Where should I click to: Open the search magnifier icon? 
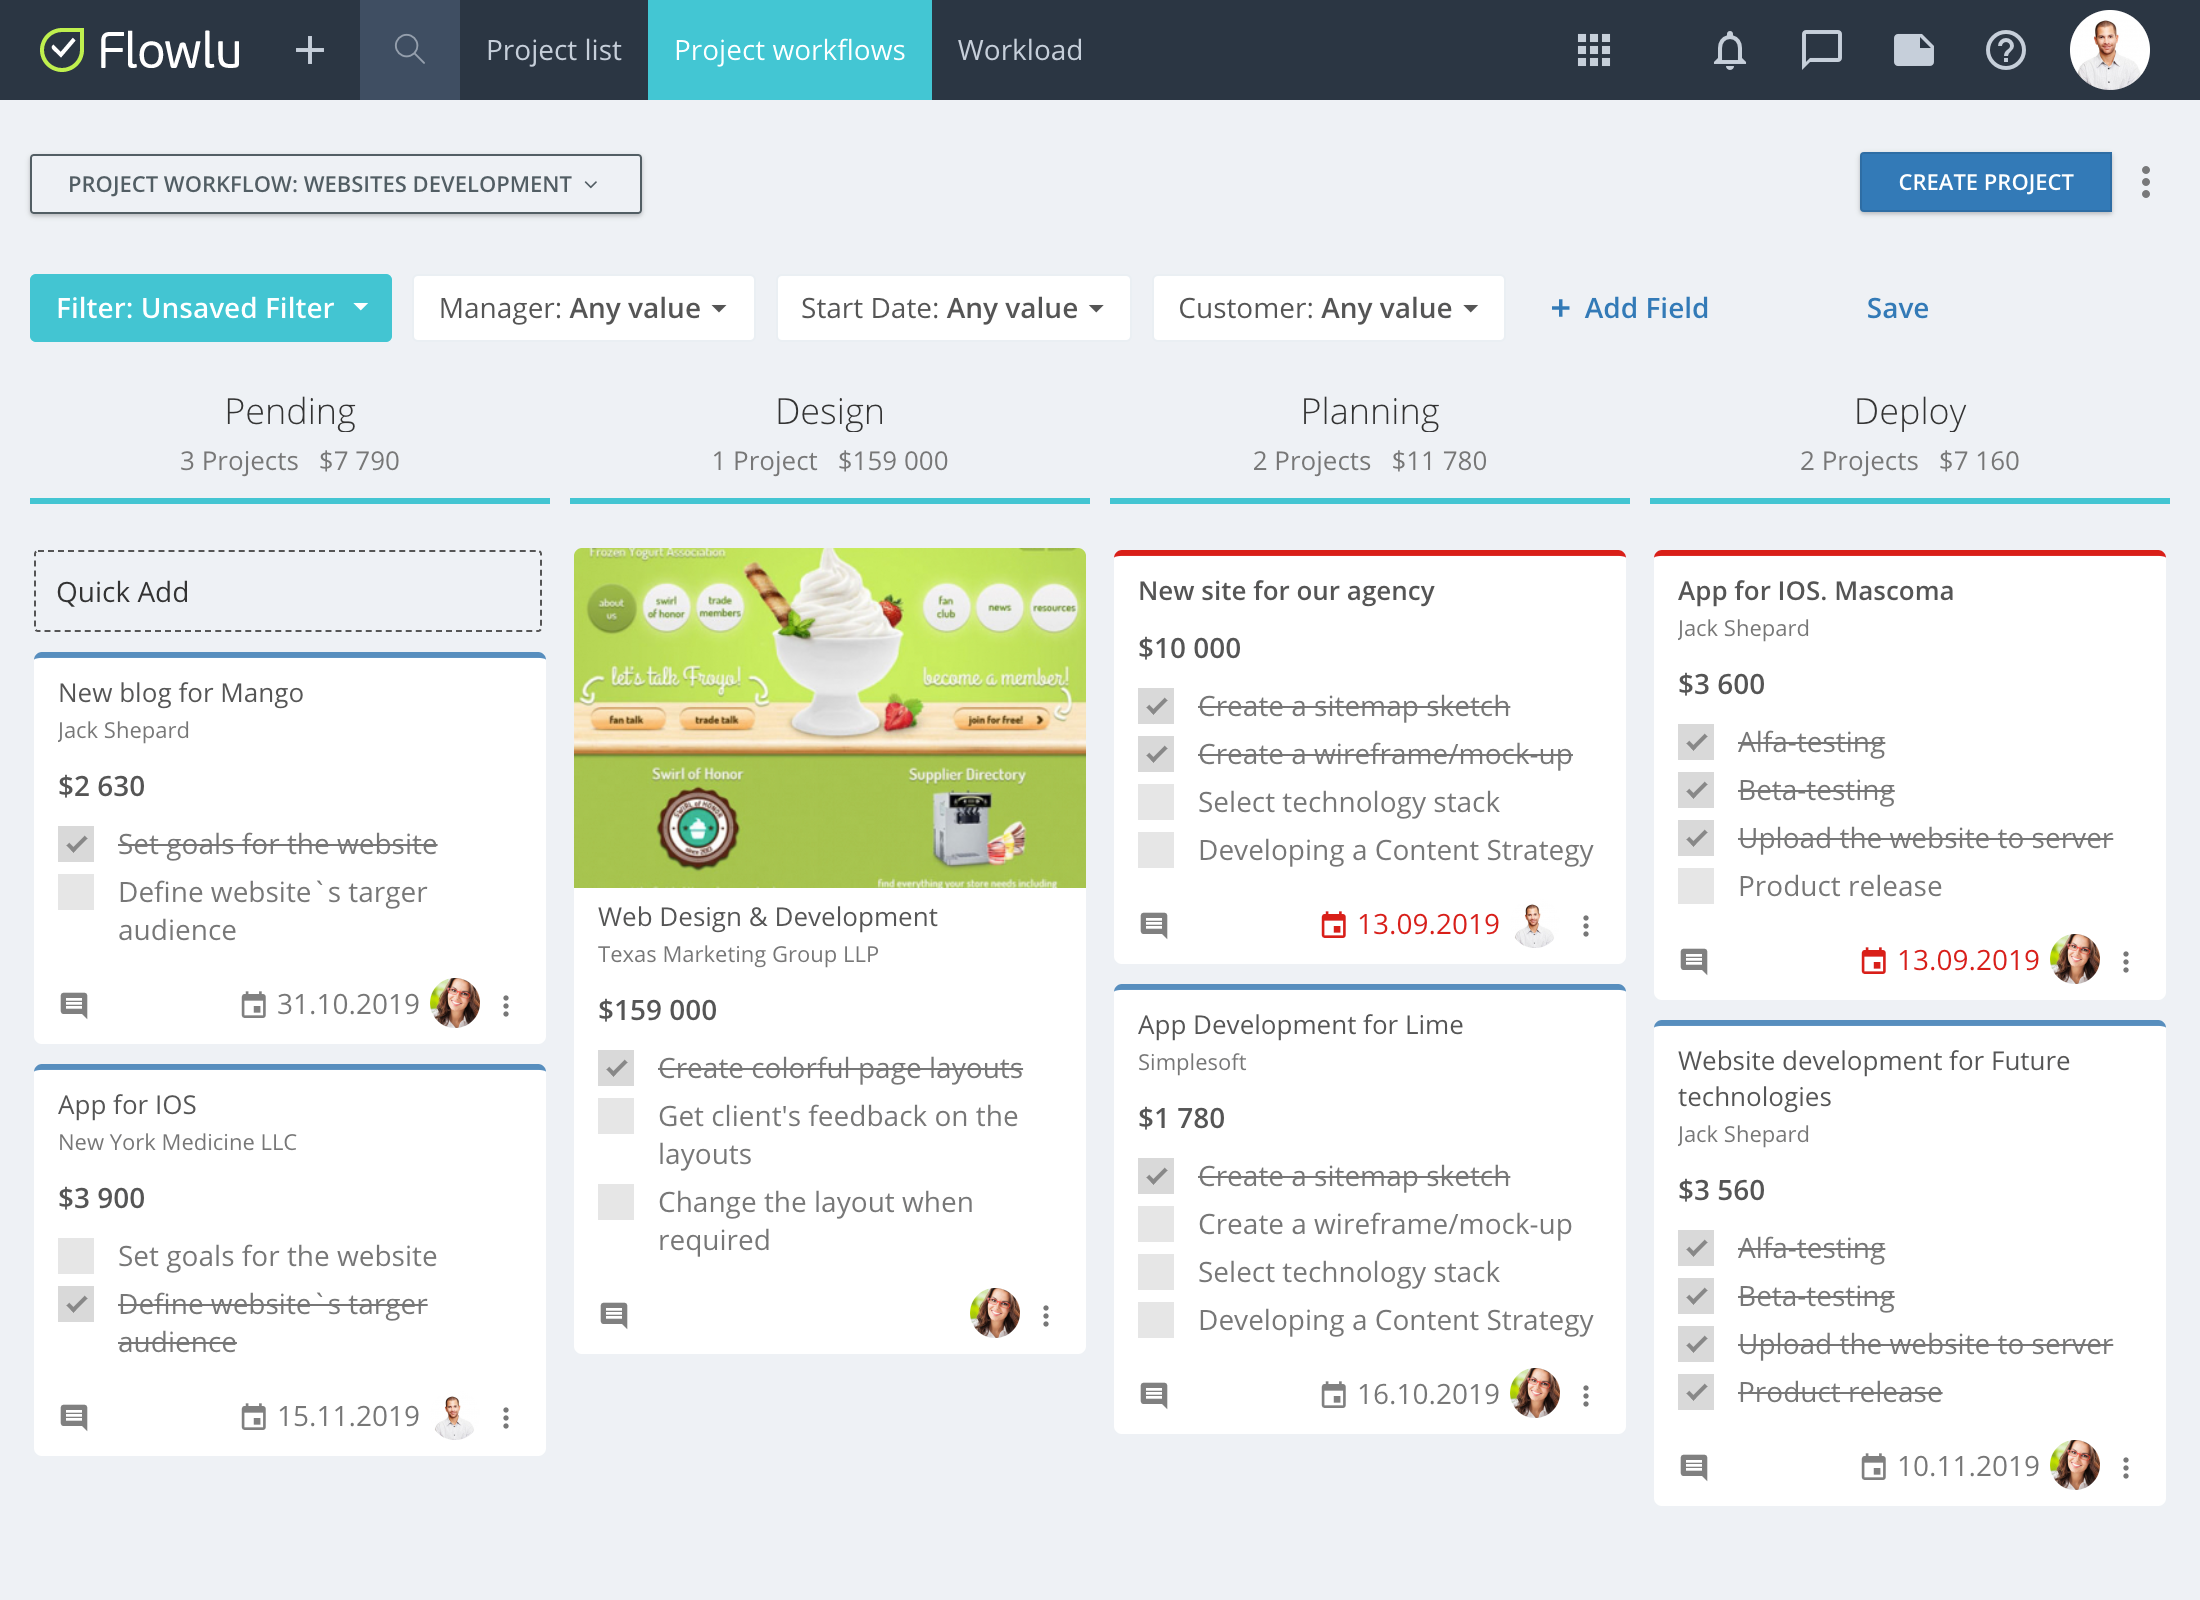pyautogui.click(x=409, y=50)
